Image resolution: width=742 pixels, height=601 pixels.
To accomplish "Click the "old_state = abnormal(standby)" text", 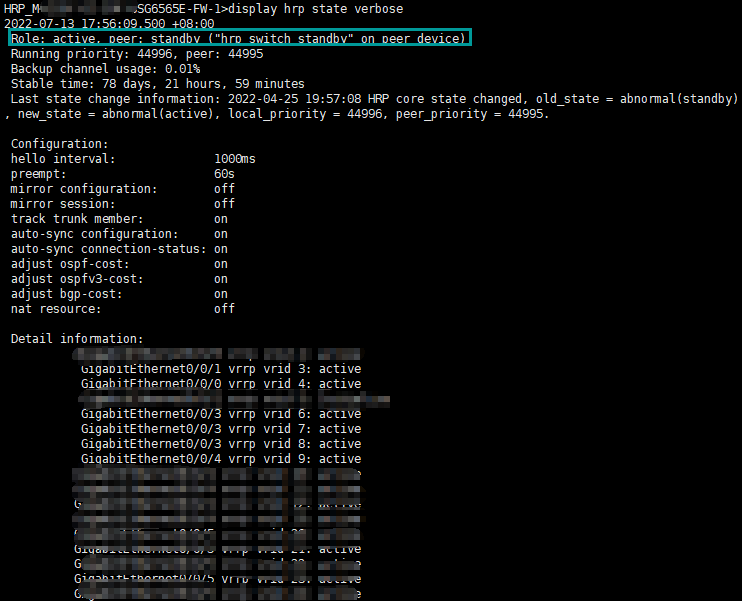I will (x=637, y=99).
